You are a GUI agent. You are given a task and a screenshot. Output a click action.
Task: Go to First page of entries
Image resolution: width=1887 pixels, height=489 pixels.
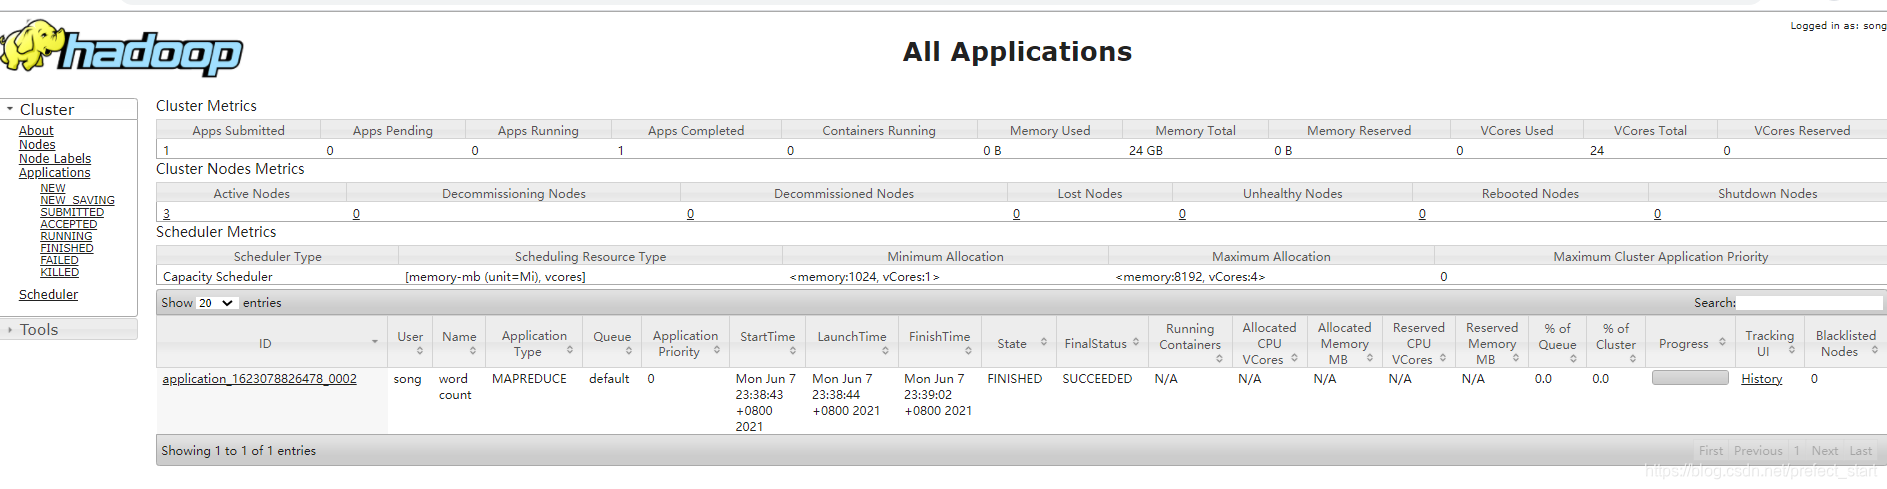pos(1711,451)
